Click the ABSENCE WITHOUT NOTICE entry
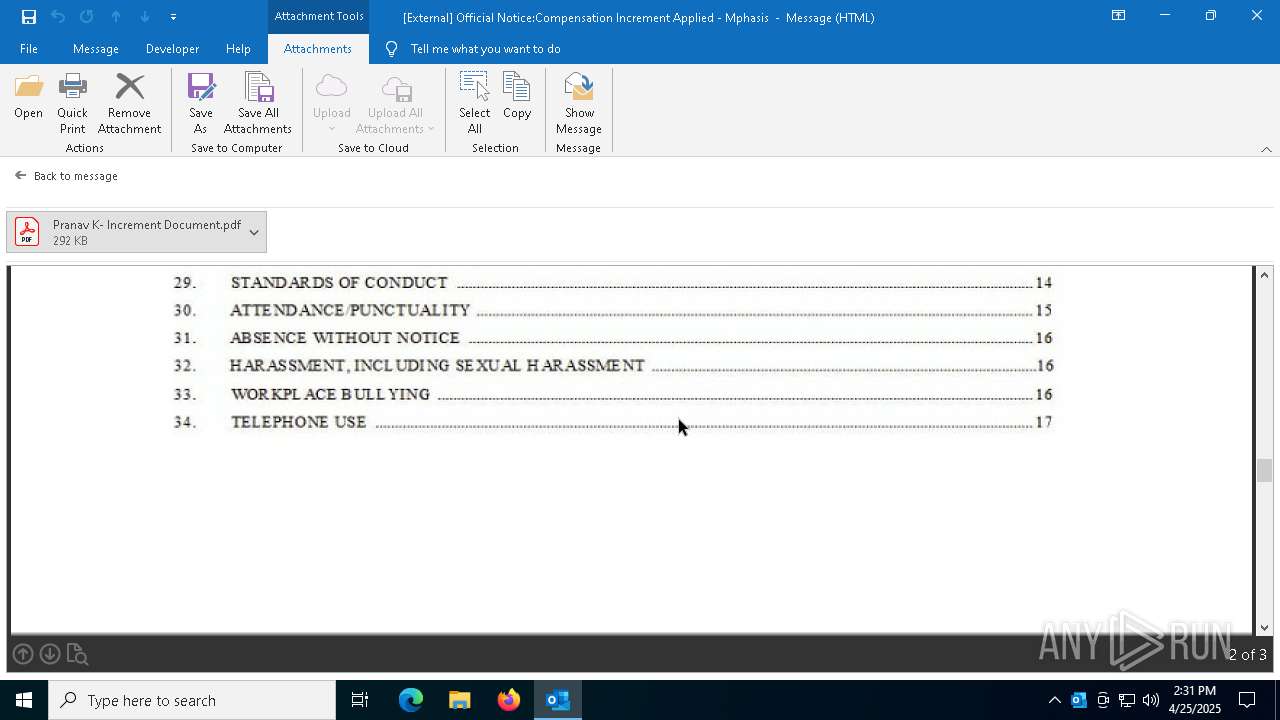Viewport: 1280px width, 720px height. point(612,338)
